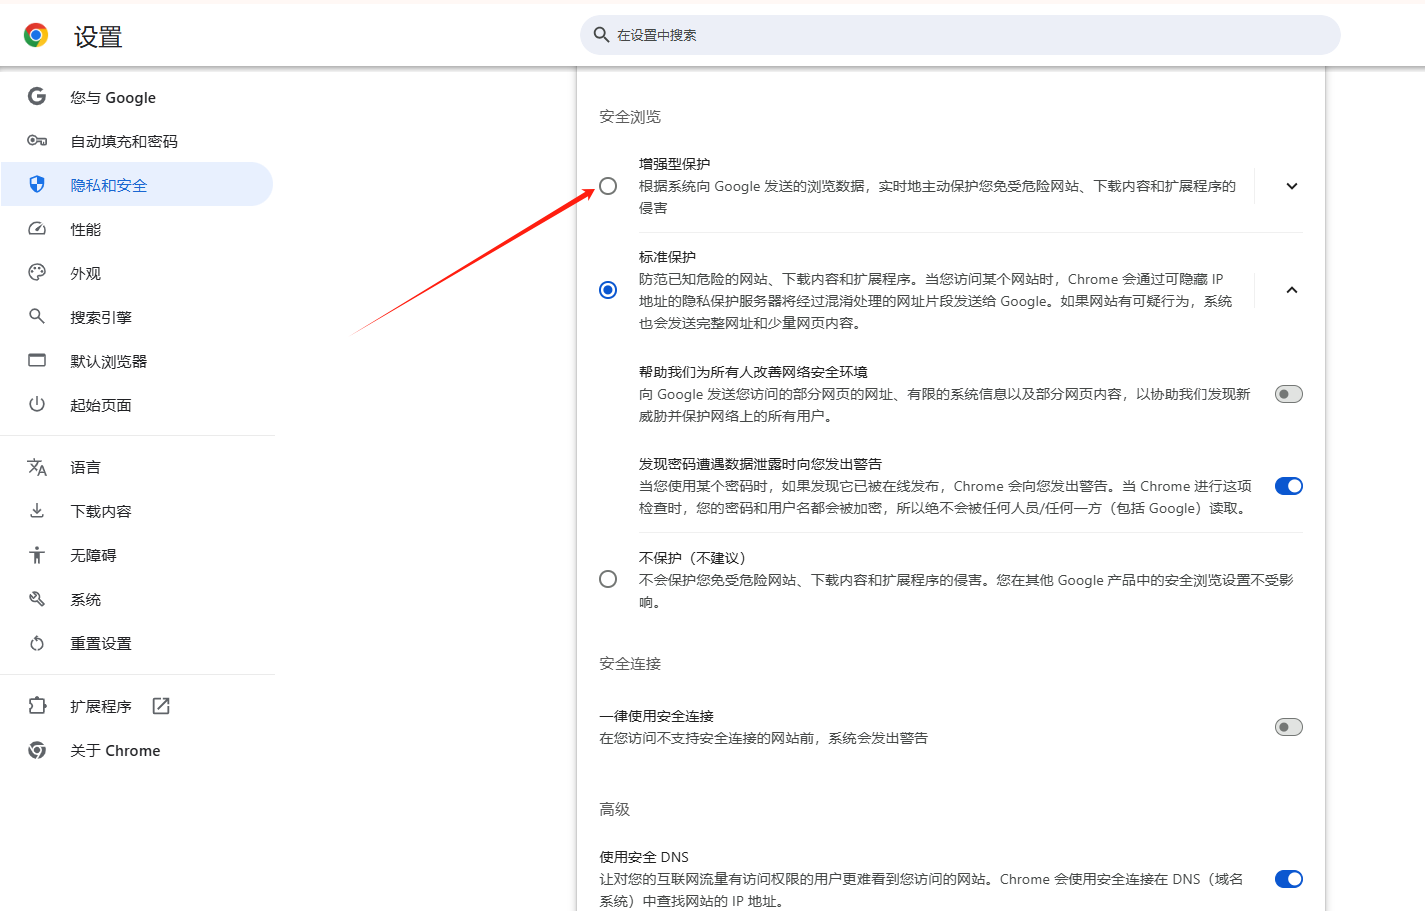Select the 不保护（不建议）radio button

[608, 579]
